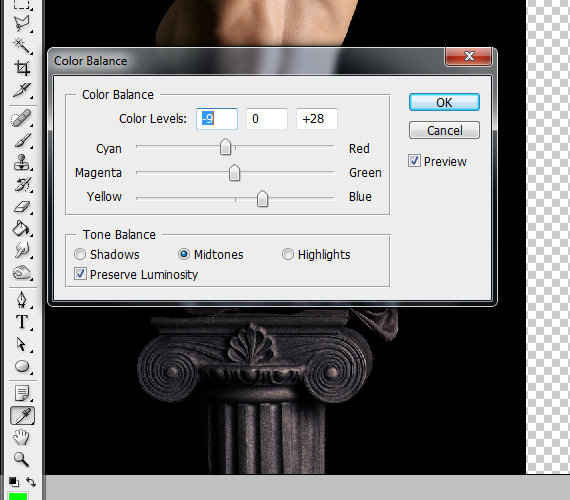This screenshot has height=500, width=570.
Task: Click the 'Cyan' slider label
Action: pos(109,149)
